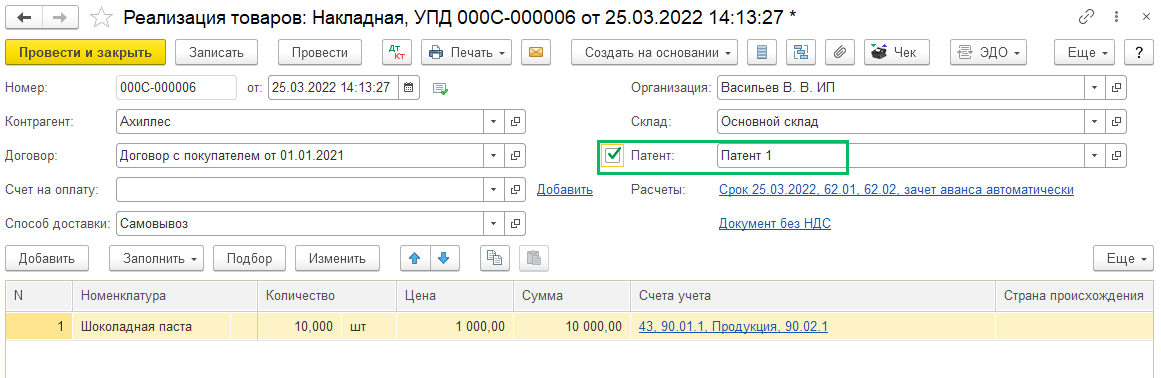
Task: Open table Еще menu
Action: point(1124,258)
